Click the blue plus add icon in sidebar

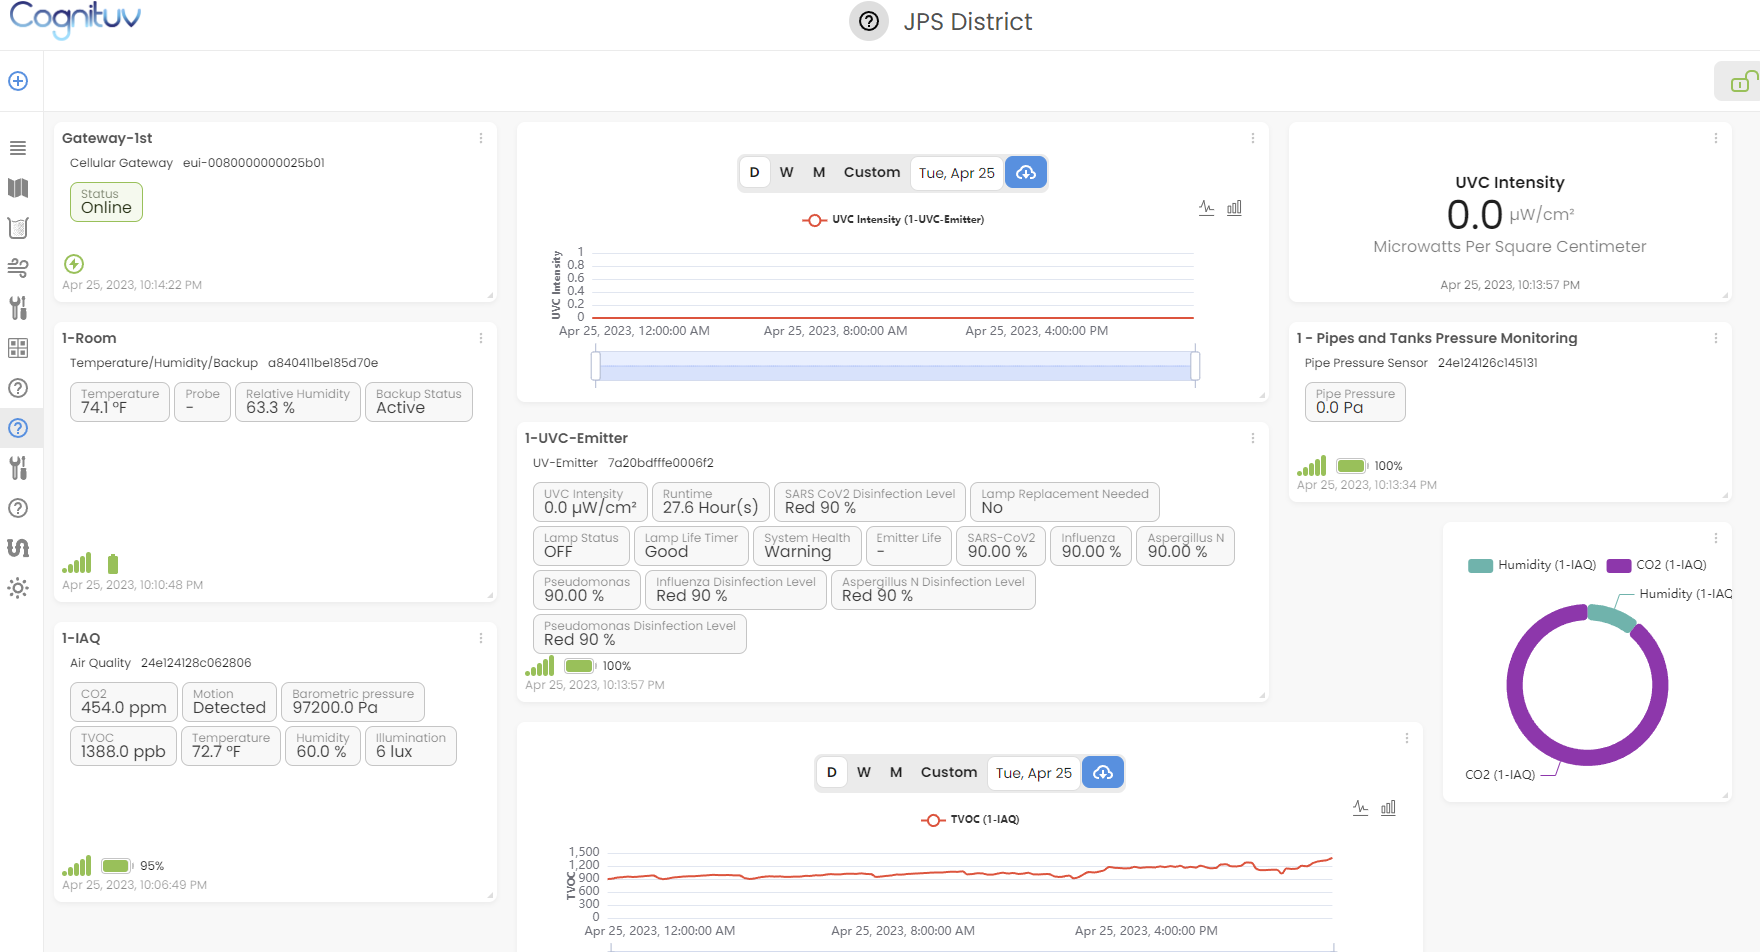tap(18, 81)
